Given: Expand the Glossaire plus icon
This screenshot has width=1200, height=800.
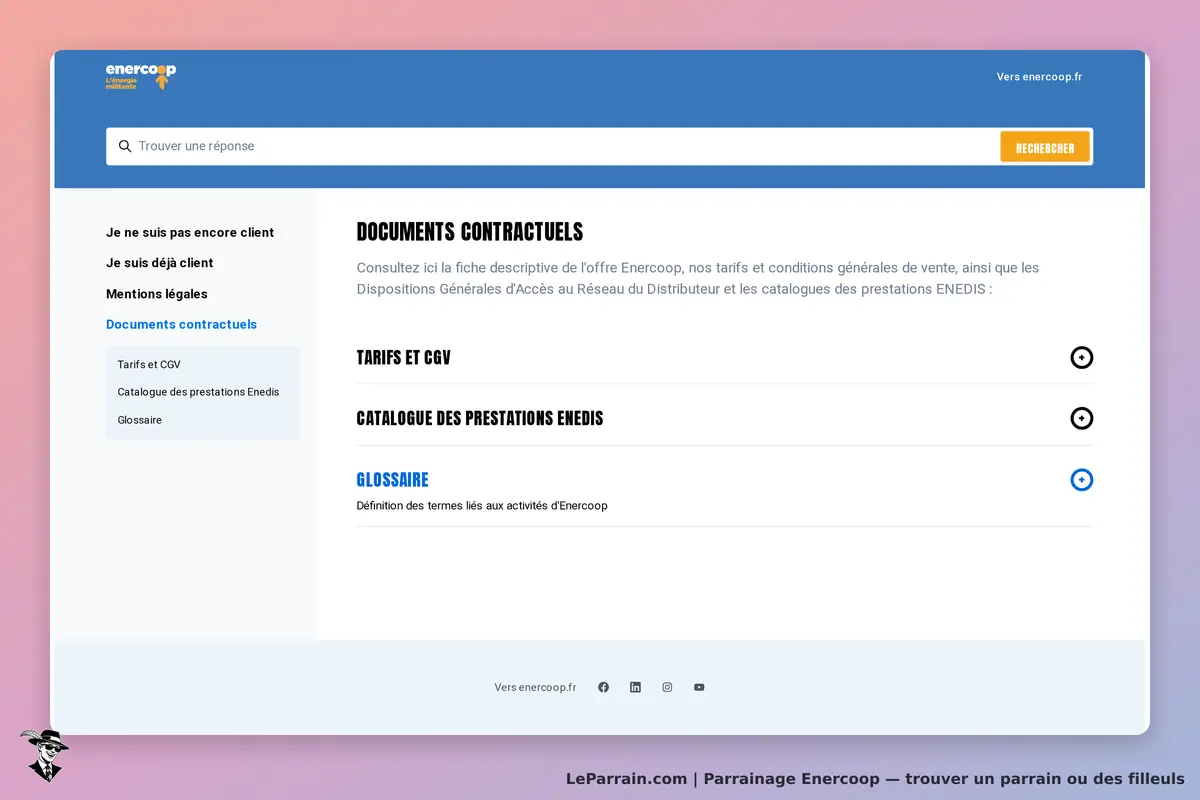Looking at the screenshot, I should [x=1081, y=480].
